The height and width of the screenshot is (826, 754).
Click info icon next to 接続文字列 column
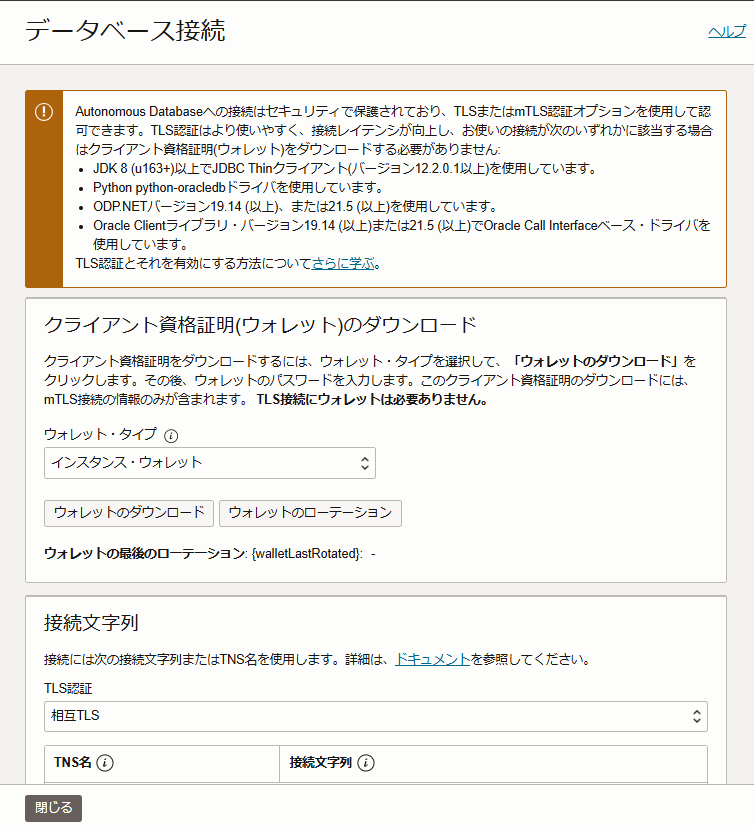366,762
